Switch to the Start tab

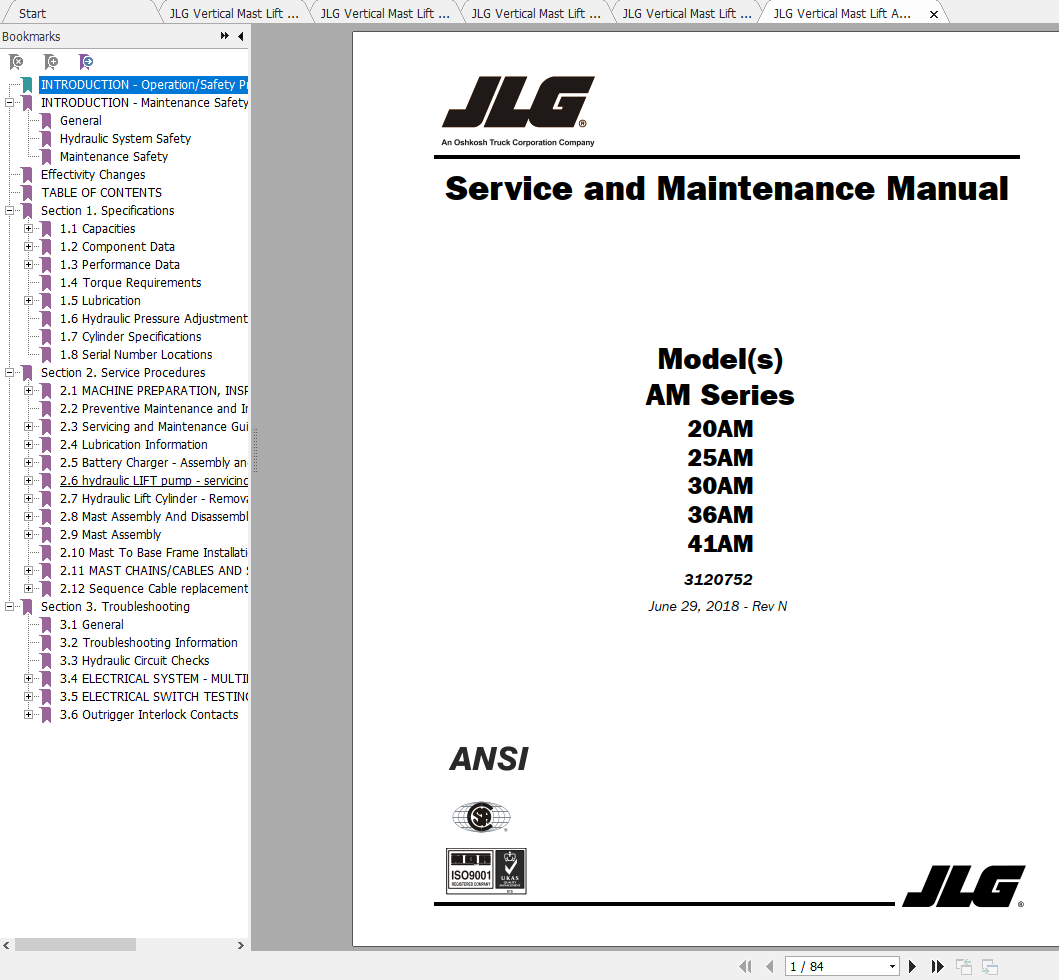click(32, 14)
